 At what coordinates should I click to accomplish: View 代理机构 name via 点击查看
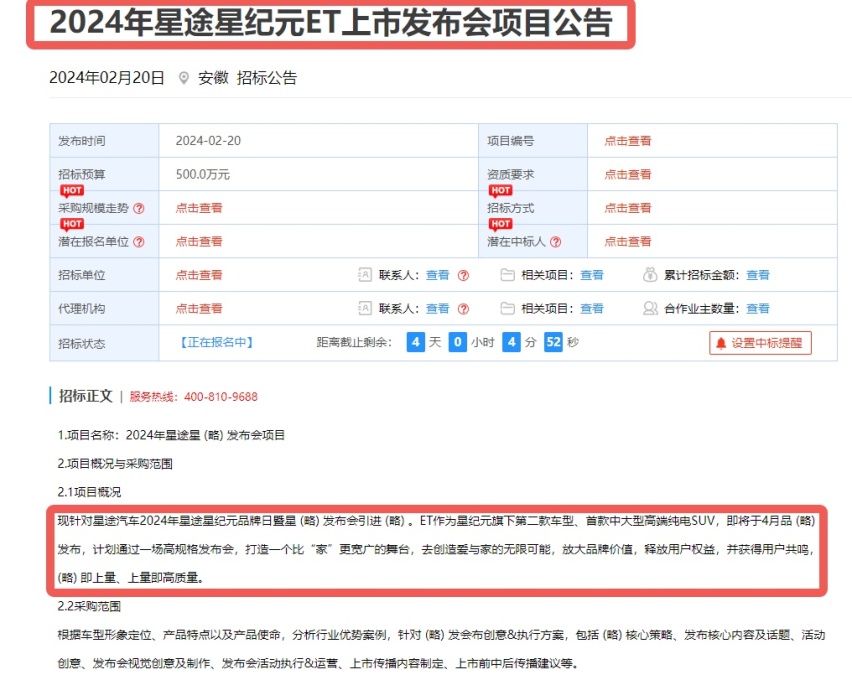(x=199, y=309)
